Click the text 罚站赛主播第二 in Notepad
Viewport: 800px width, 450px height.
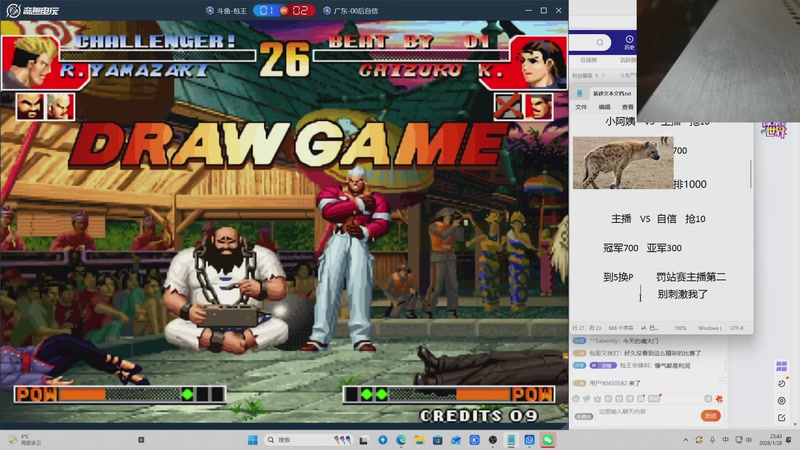click(691, 277)
